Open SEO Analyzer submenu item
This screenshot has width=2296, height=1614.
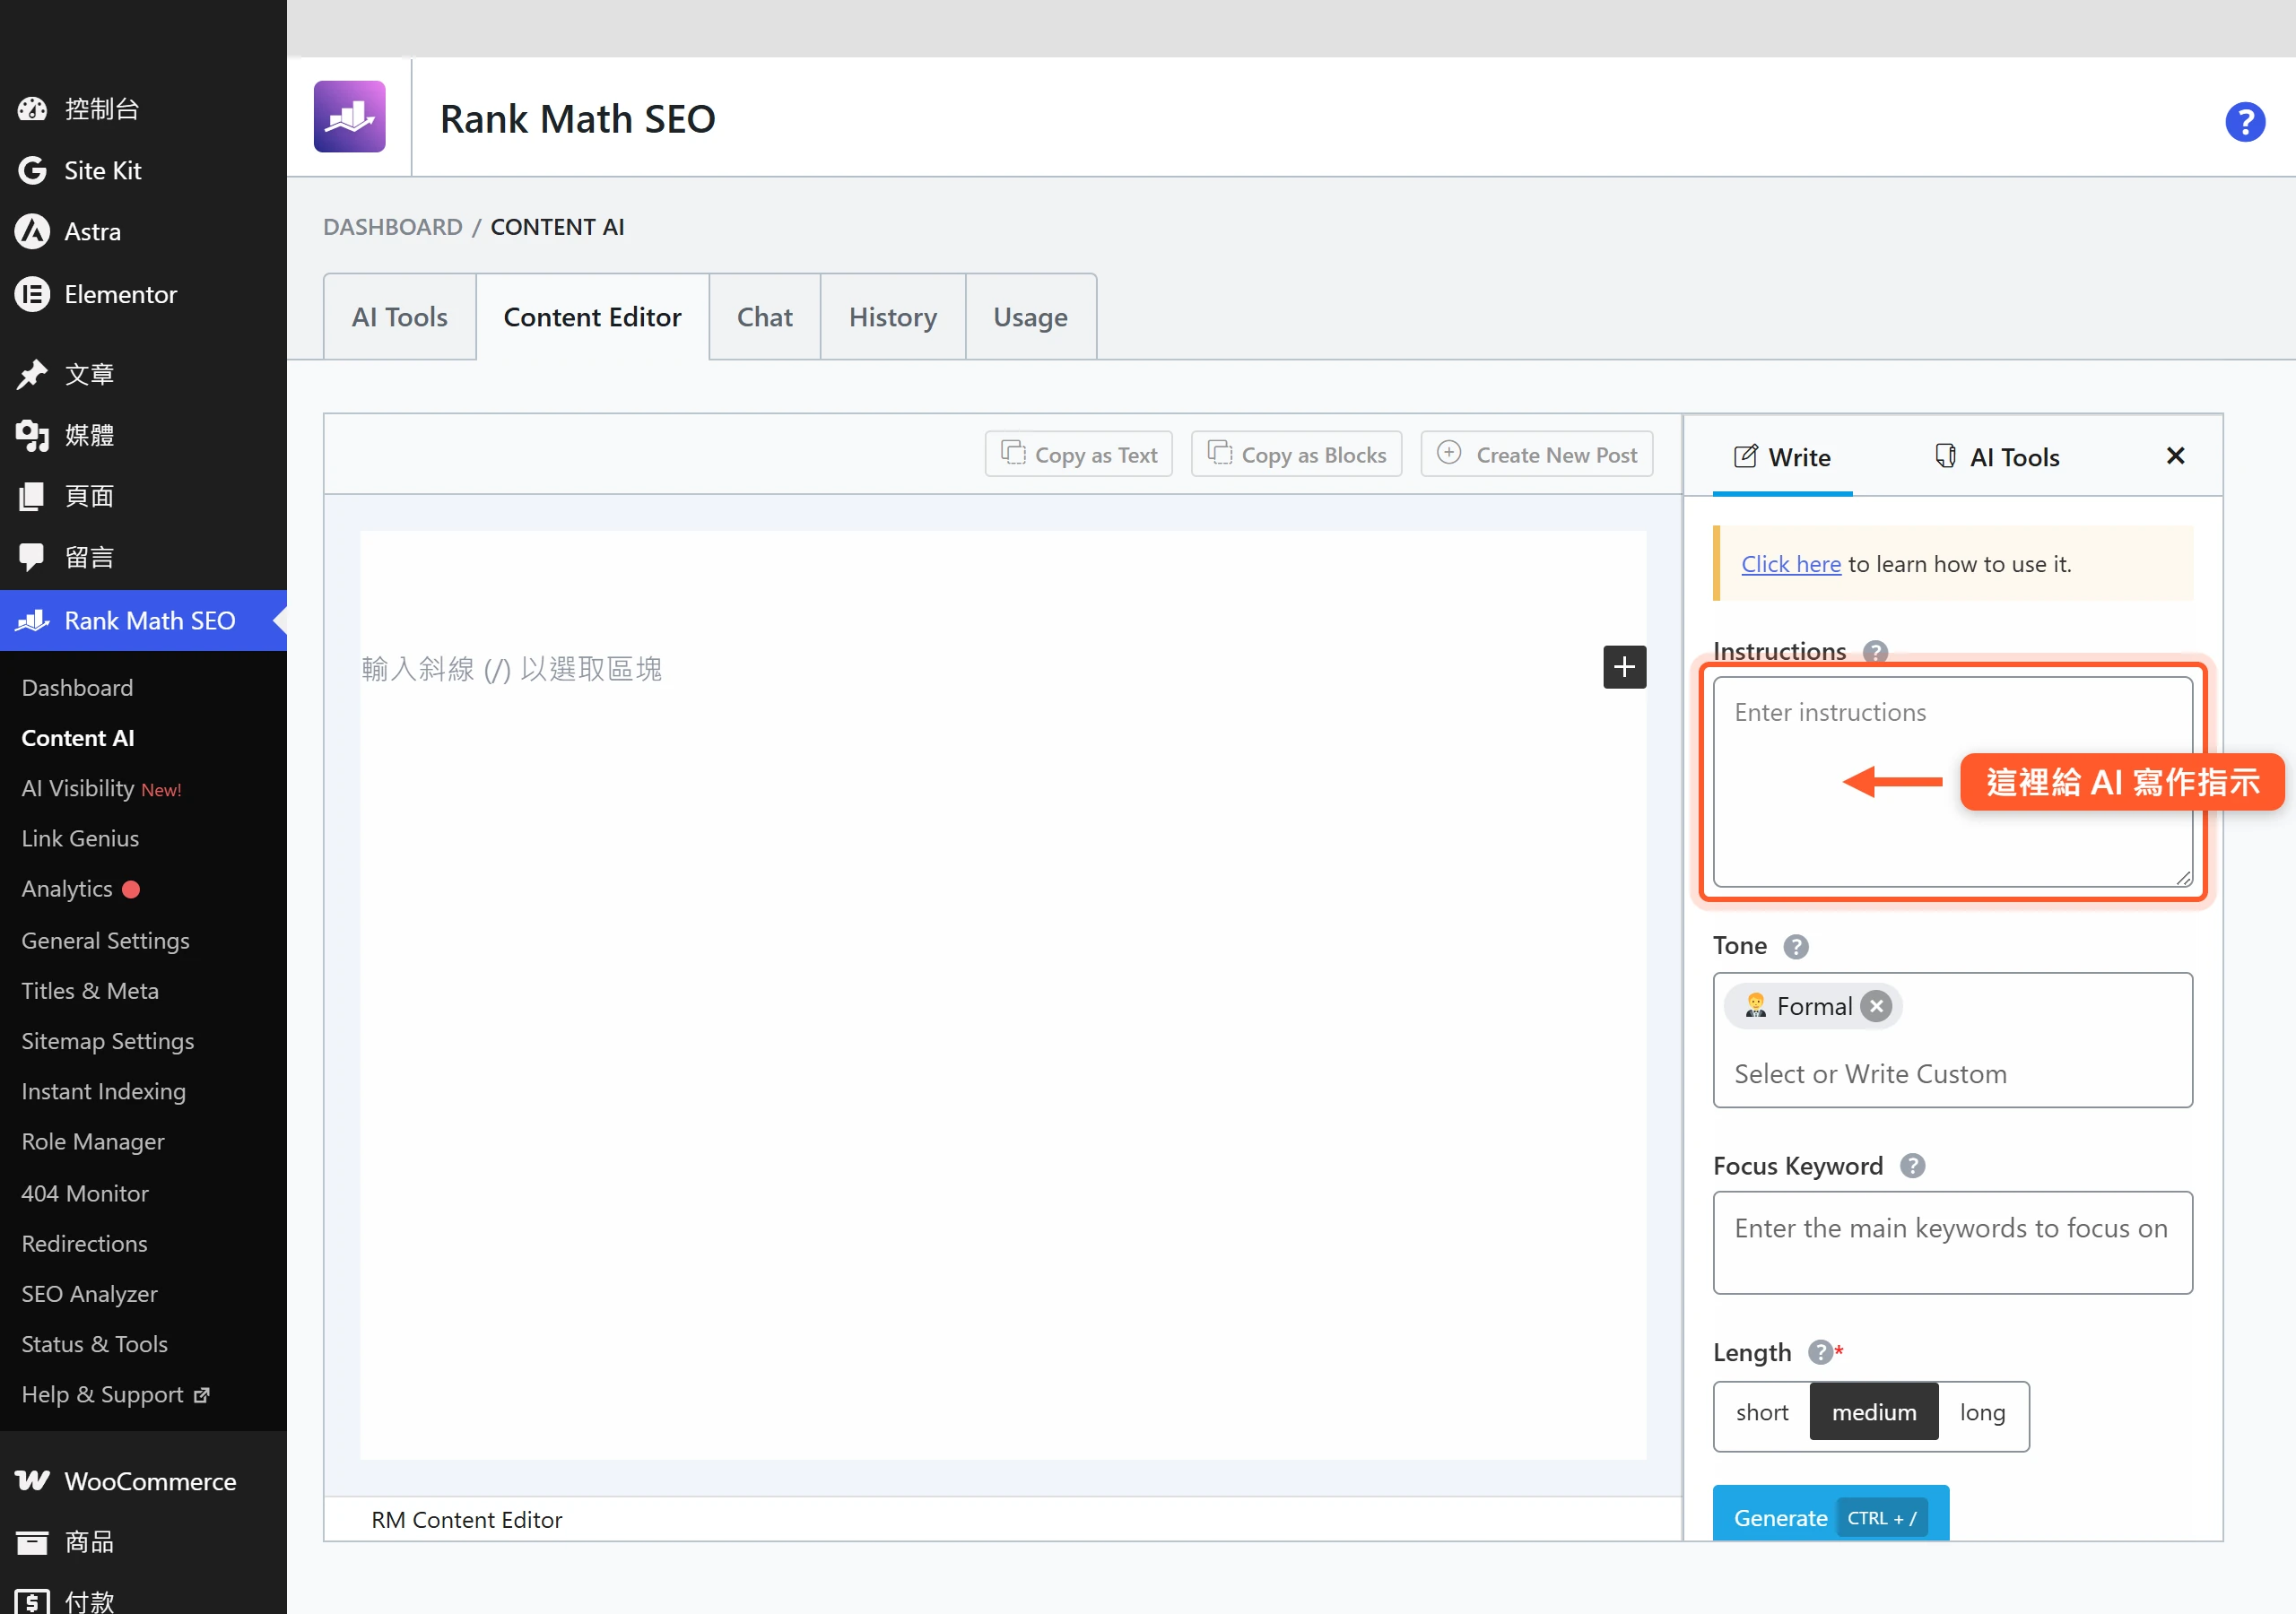click(x=89, y=1294)
